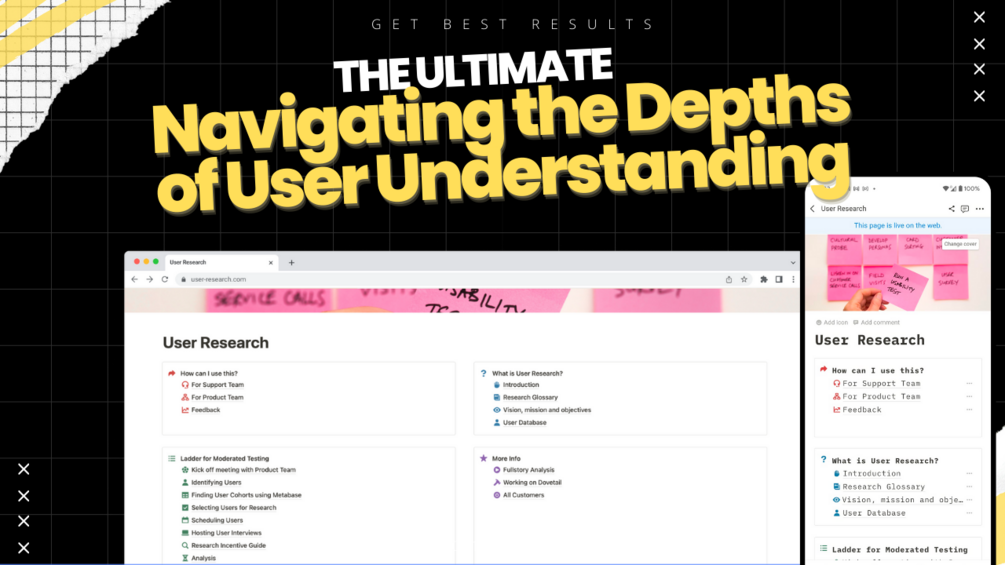Tap Feedback in mobile view
The height and width of the screenshot is (565, 1005).
coord(861,409)
